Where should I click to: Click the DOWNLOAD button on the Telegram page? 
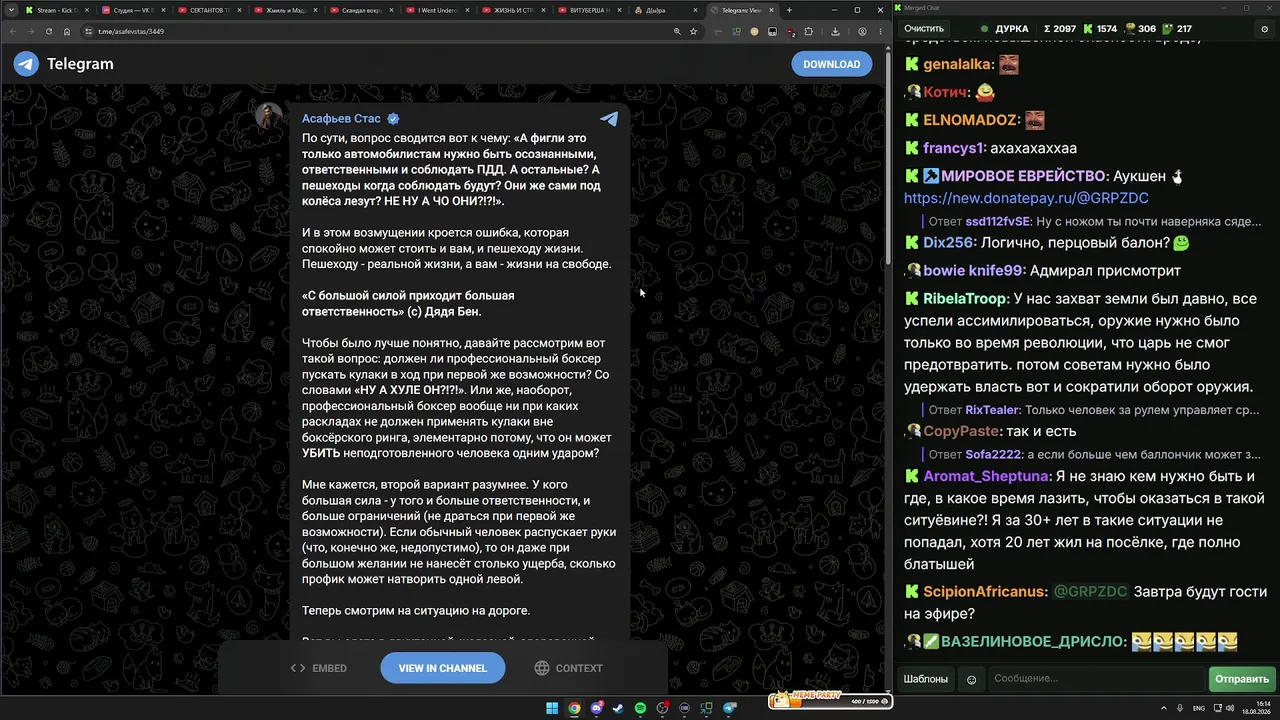(831, 64)
